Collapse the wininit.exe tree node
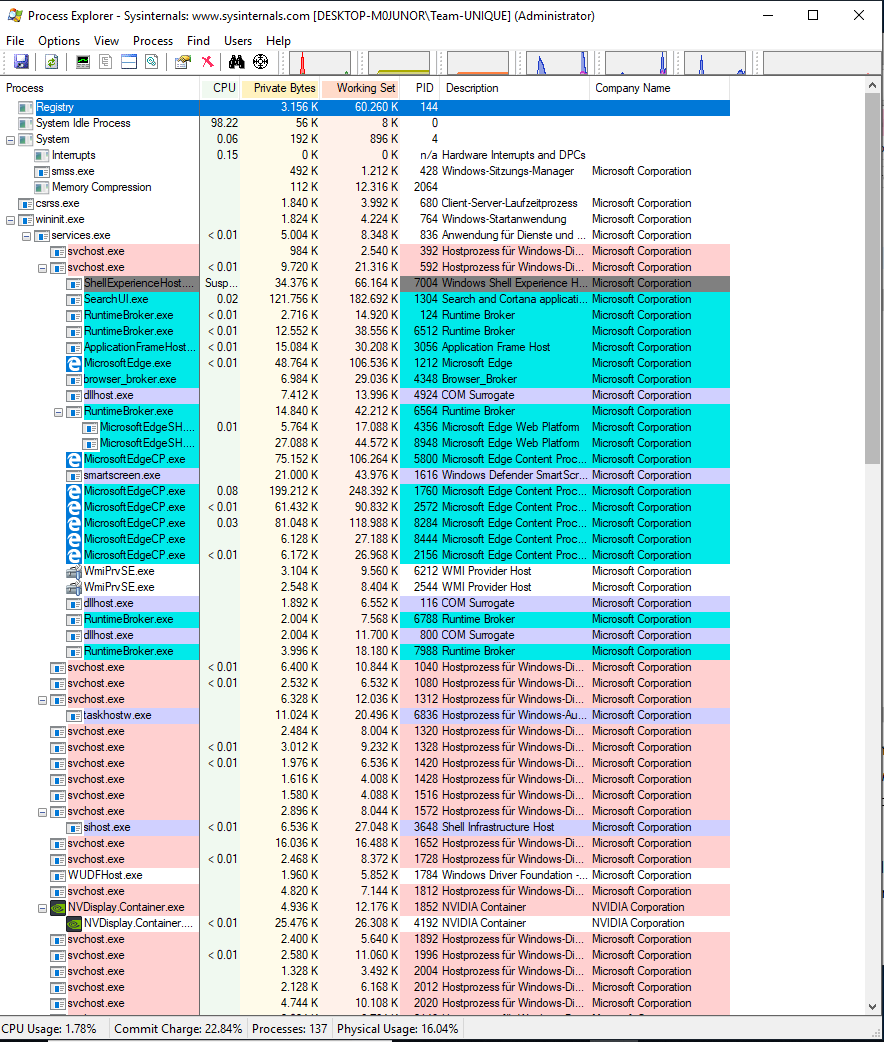884x1042 pixels. (x=11, y=219)
